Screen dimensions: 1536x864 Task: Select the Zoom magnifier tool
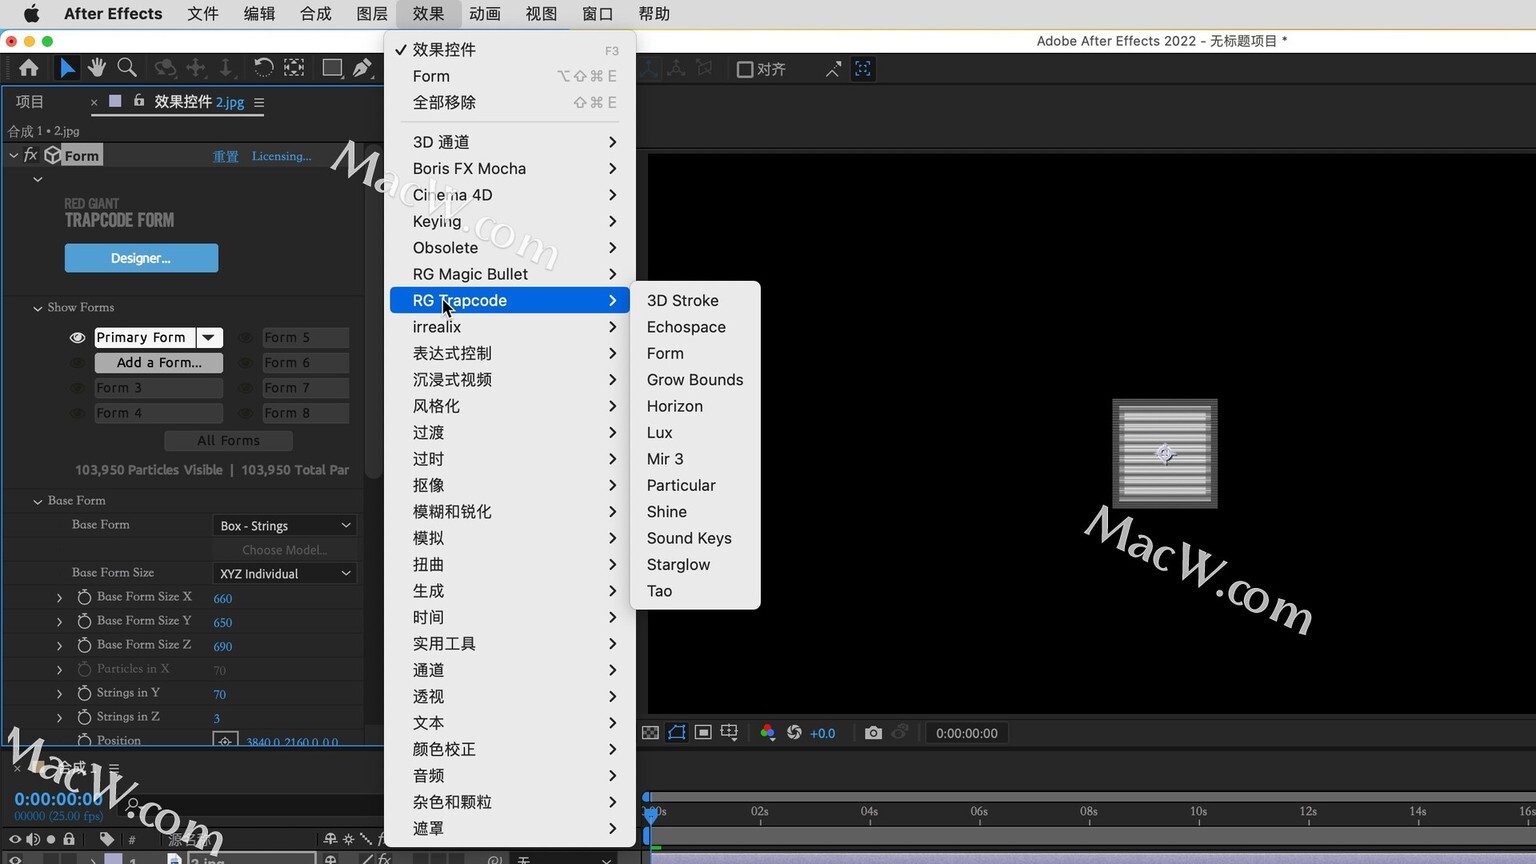coord(127,68)
